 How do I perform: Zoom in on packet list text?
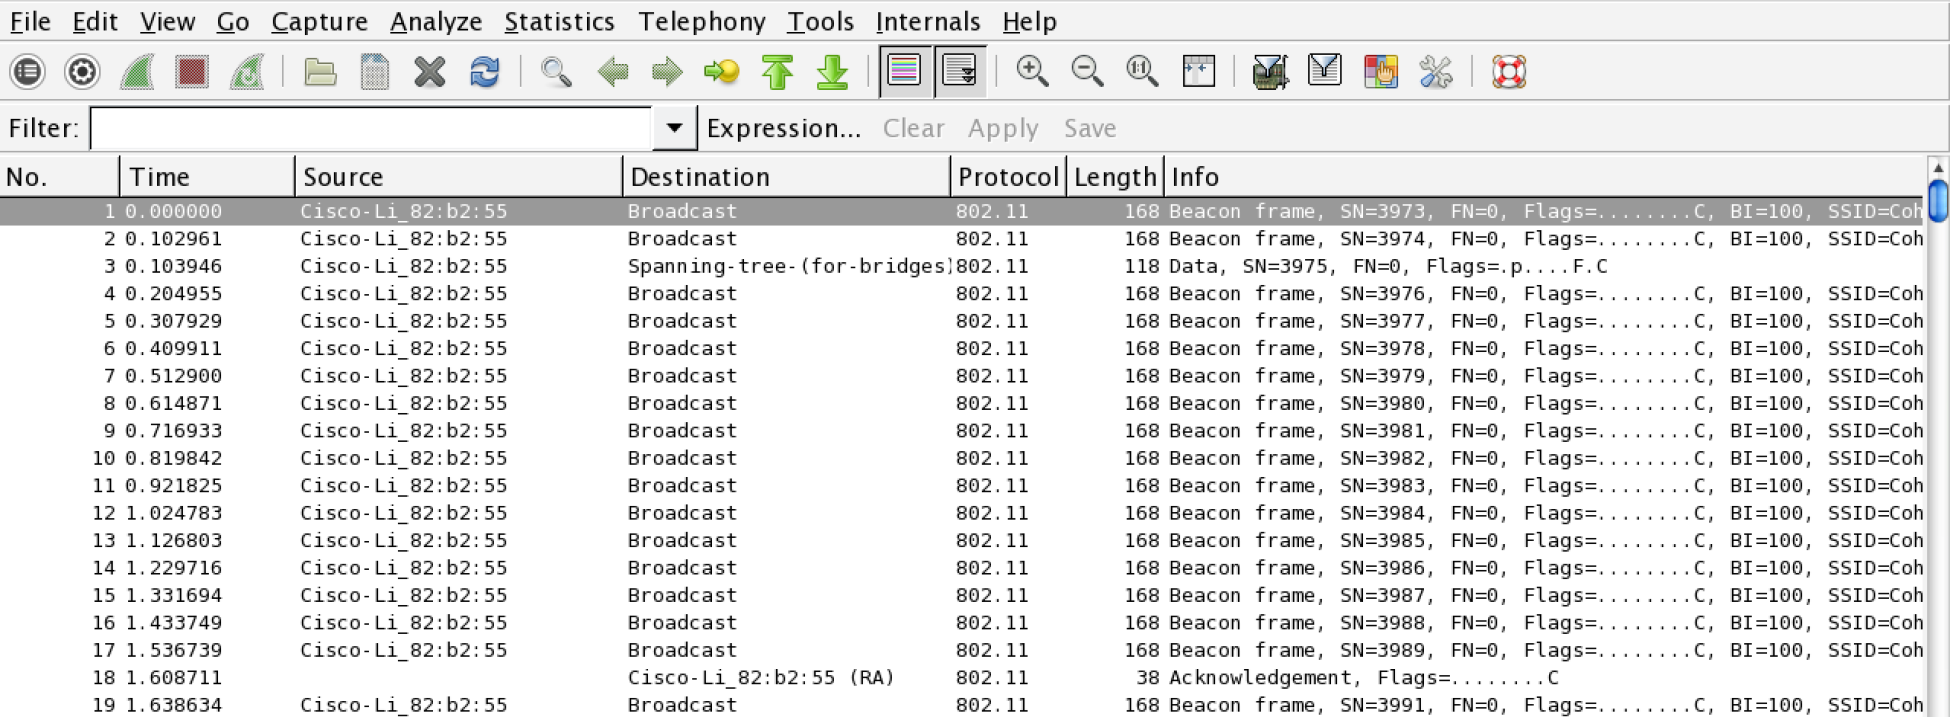[1032, 72]
